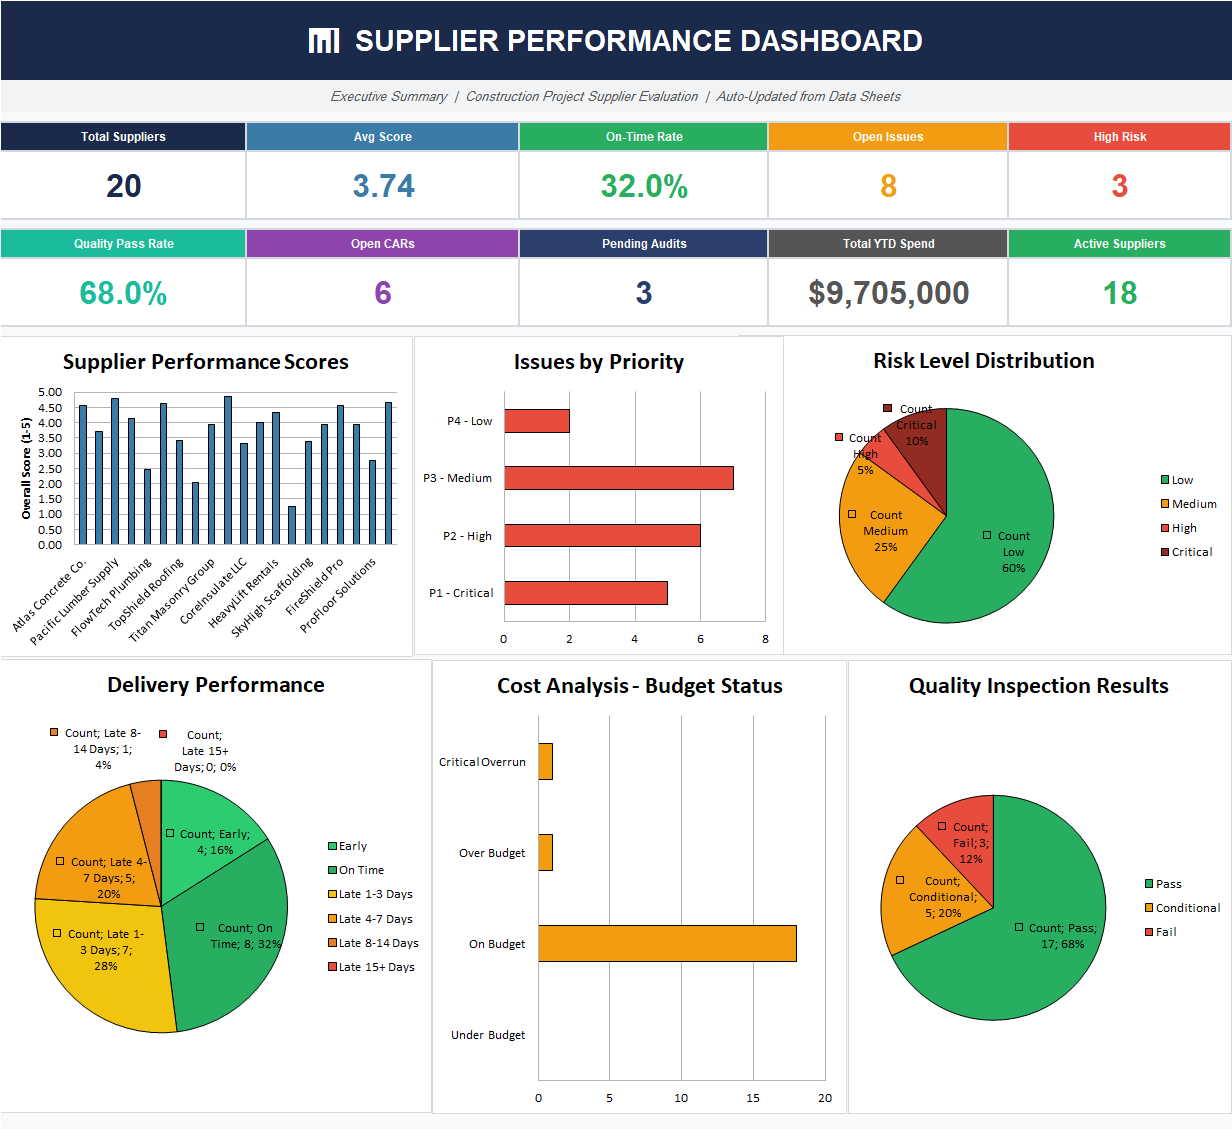This screenshot has height=1129, width=1232.
Task: Select the Quality Pass Rate header cell
Action: (123, 244)
